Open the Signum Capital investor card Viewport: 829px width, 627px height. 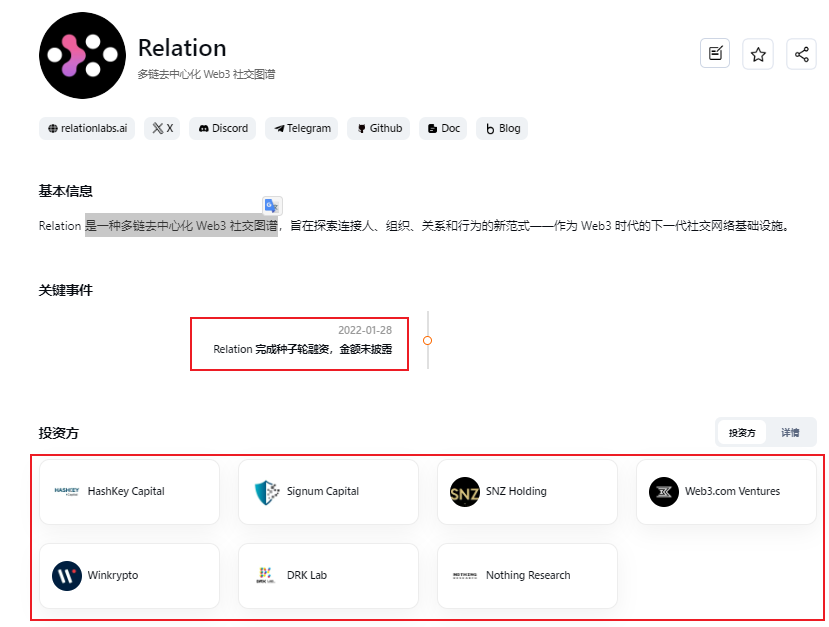(328, 492)
